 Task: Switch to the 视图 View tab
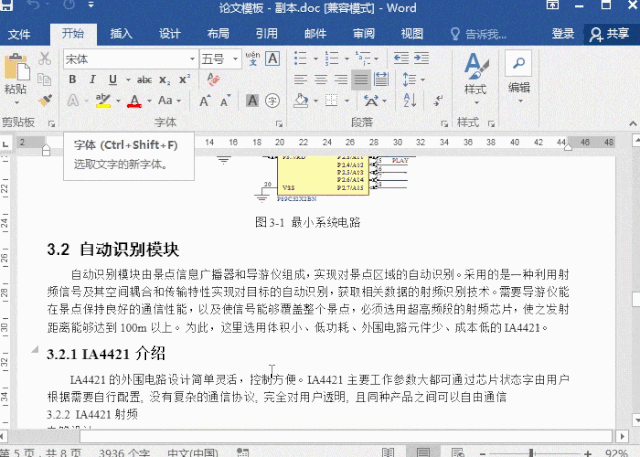(412, 34)
